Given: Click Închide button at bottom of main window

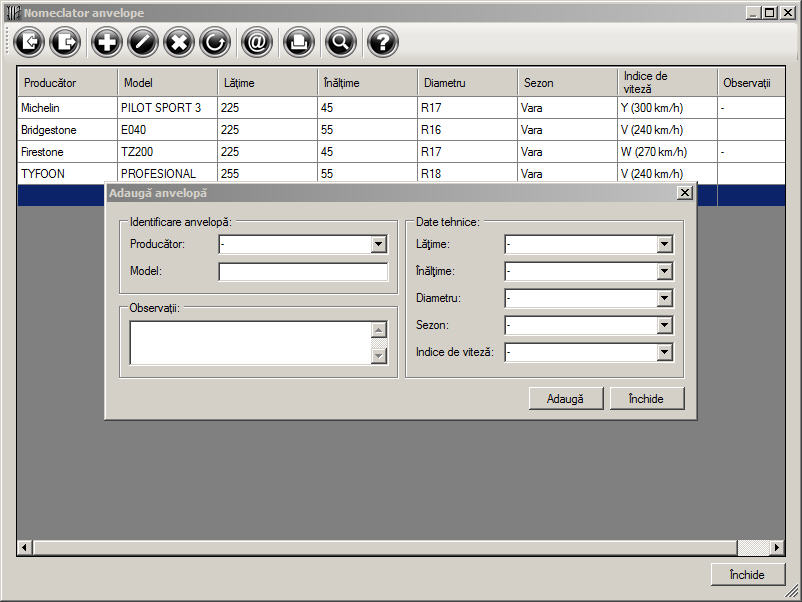Looking at the screenshot, I should (747, 574).
